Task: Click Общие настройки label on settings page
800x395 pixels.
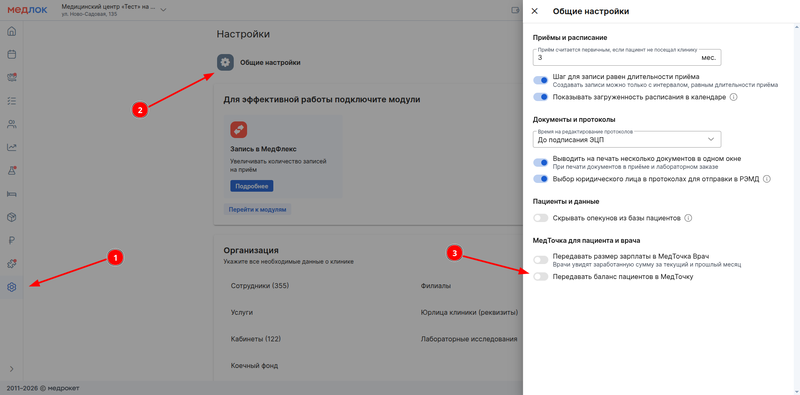Action: pyautogui.click(x=270, y=63)
